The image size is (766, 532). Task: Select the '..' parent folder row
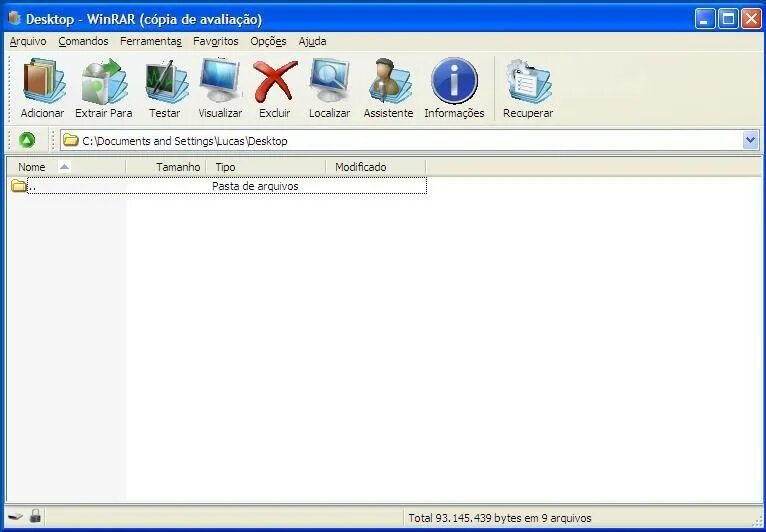(x=218, y=186)
